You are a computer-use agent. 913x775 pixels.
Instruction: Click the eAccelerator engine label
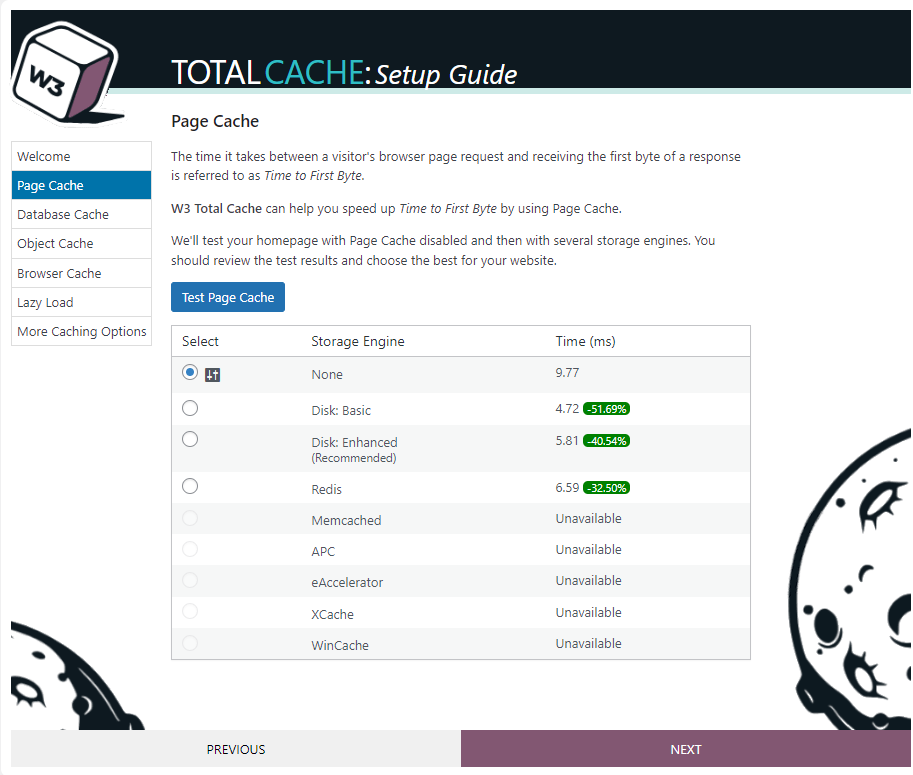(x=347, y=583)
